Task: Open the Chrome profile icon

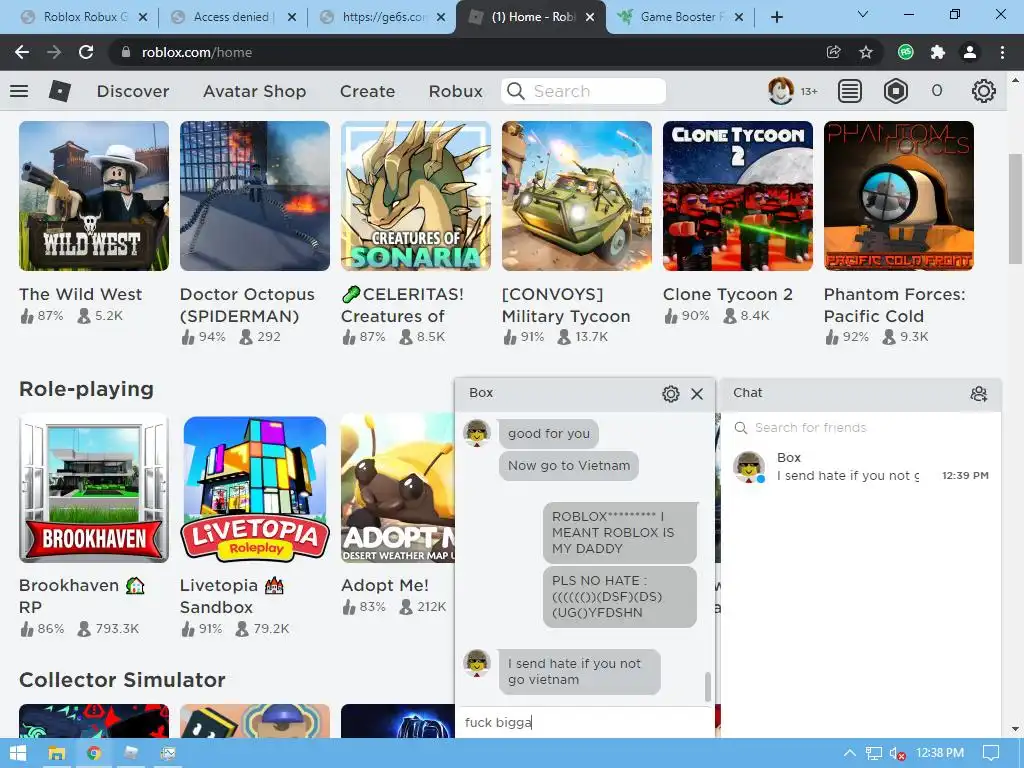Action: [970, 52]
